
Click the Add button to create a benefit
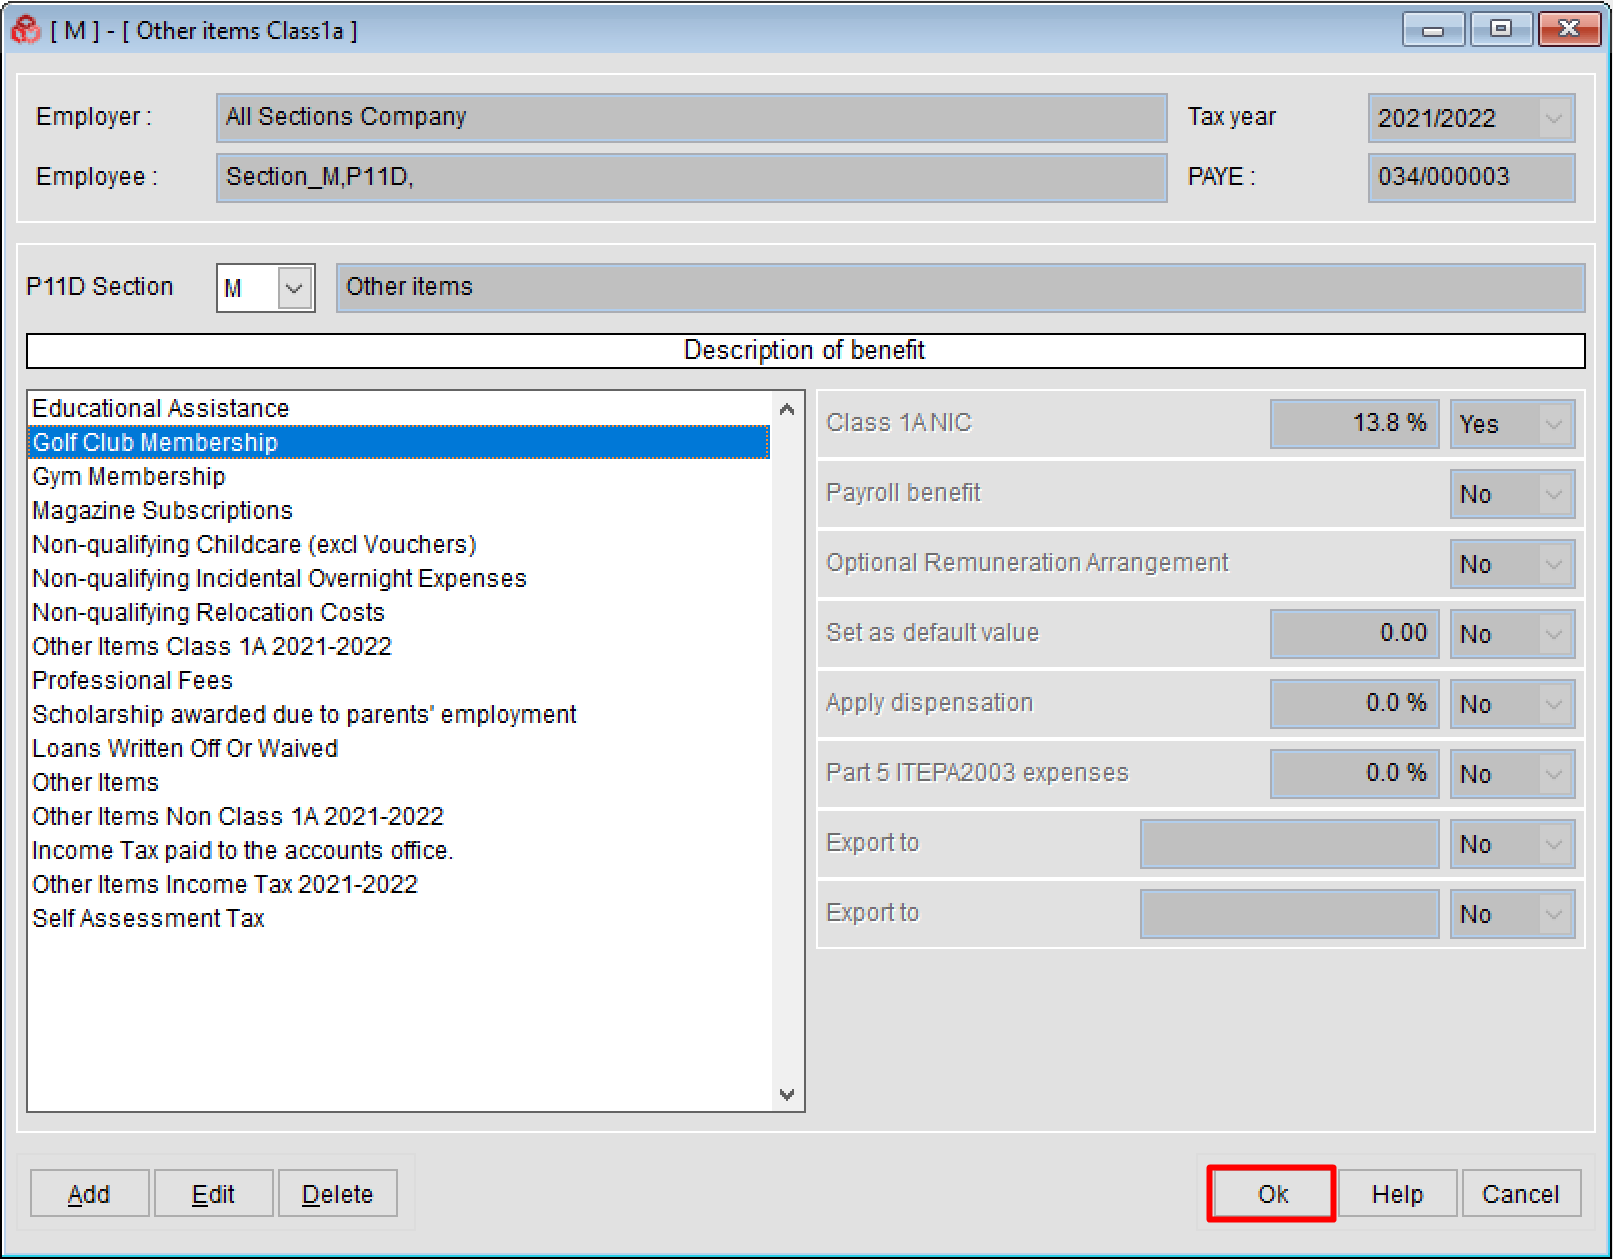click(x=88, y=1193)
